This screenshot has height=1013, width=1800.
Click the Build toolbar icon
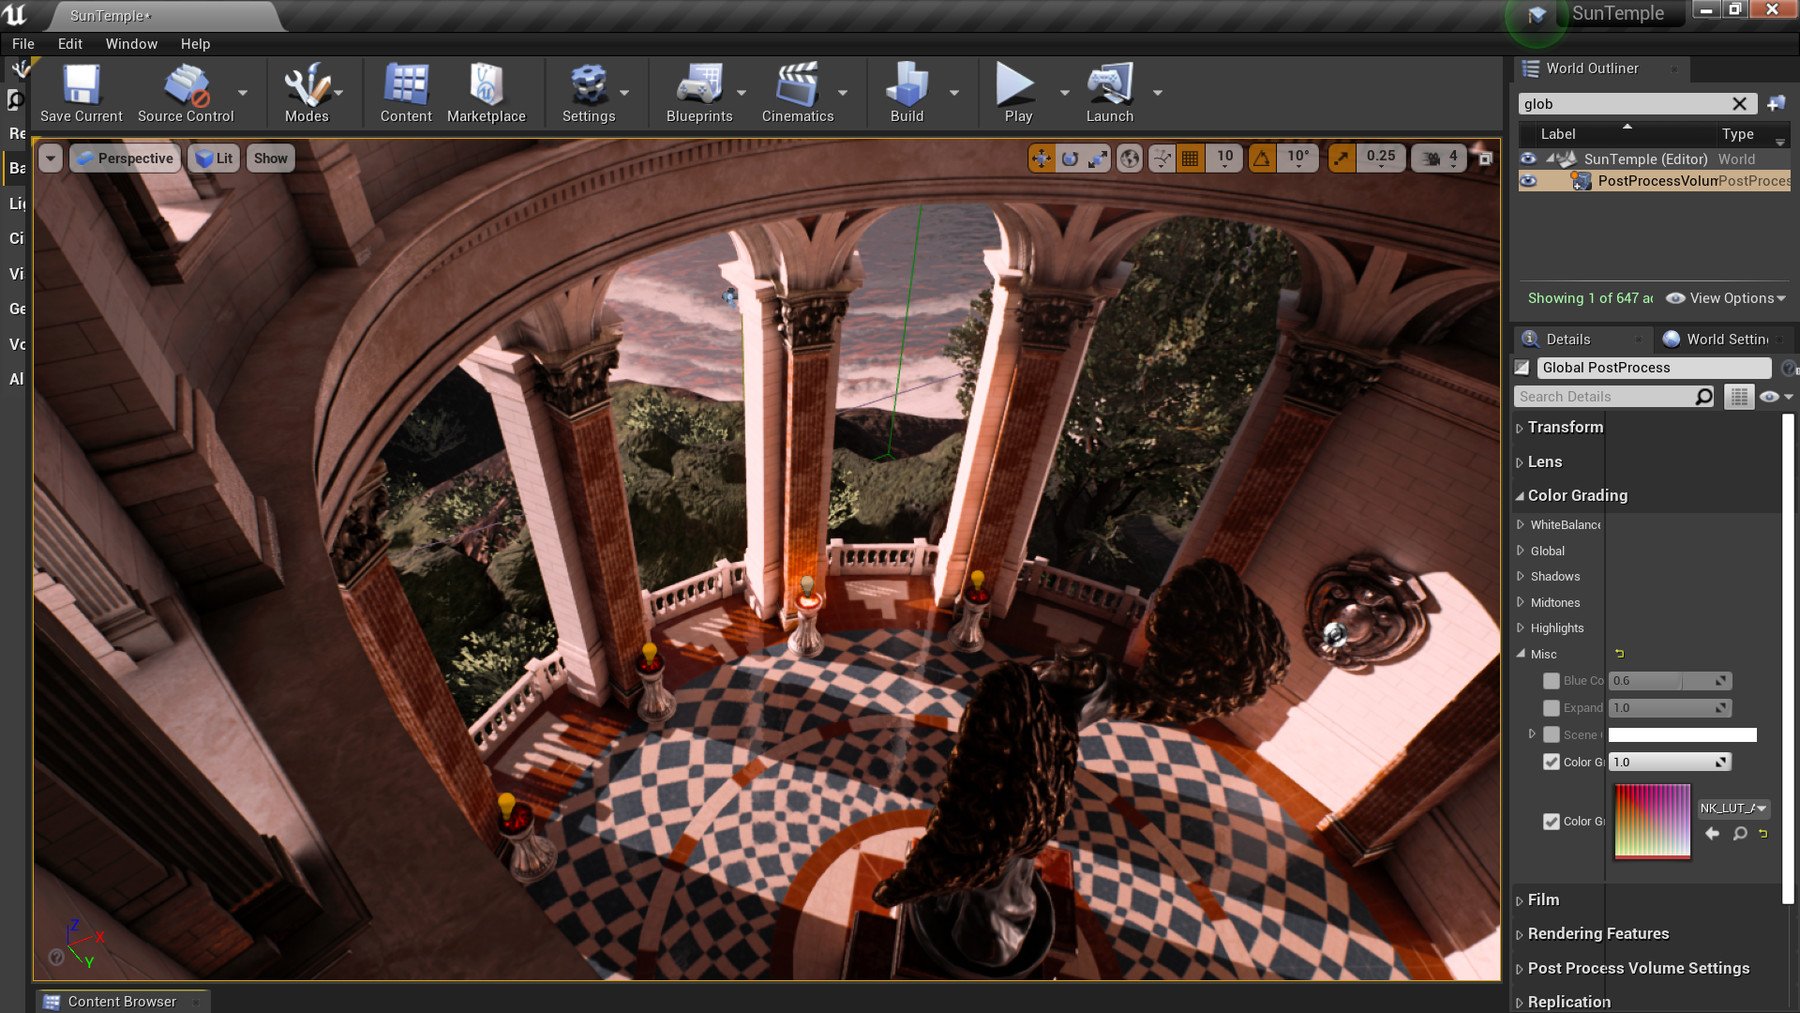905,90
